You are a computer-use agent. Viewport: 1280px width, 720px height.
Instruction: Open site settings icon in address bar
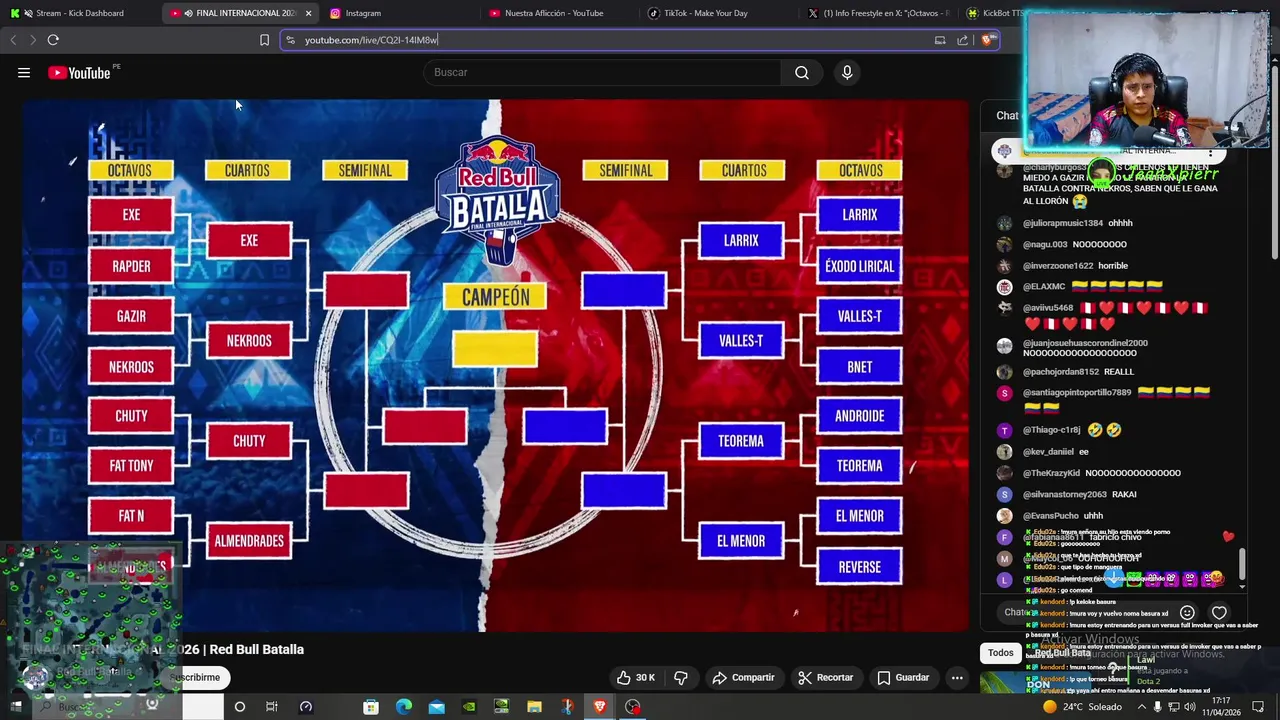pos(290,40)
